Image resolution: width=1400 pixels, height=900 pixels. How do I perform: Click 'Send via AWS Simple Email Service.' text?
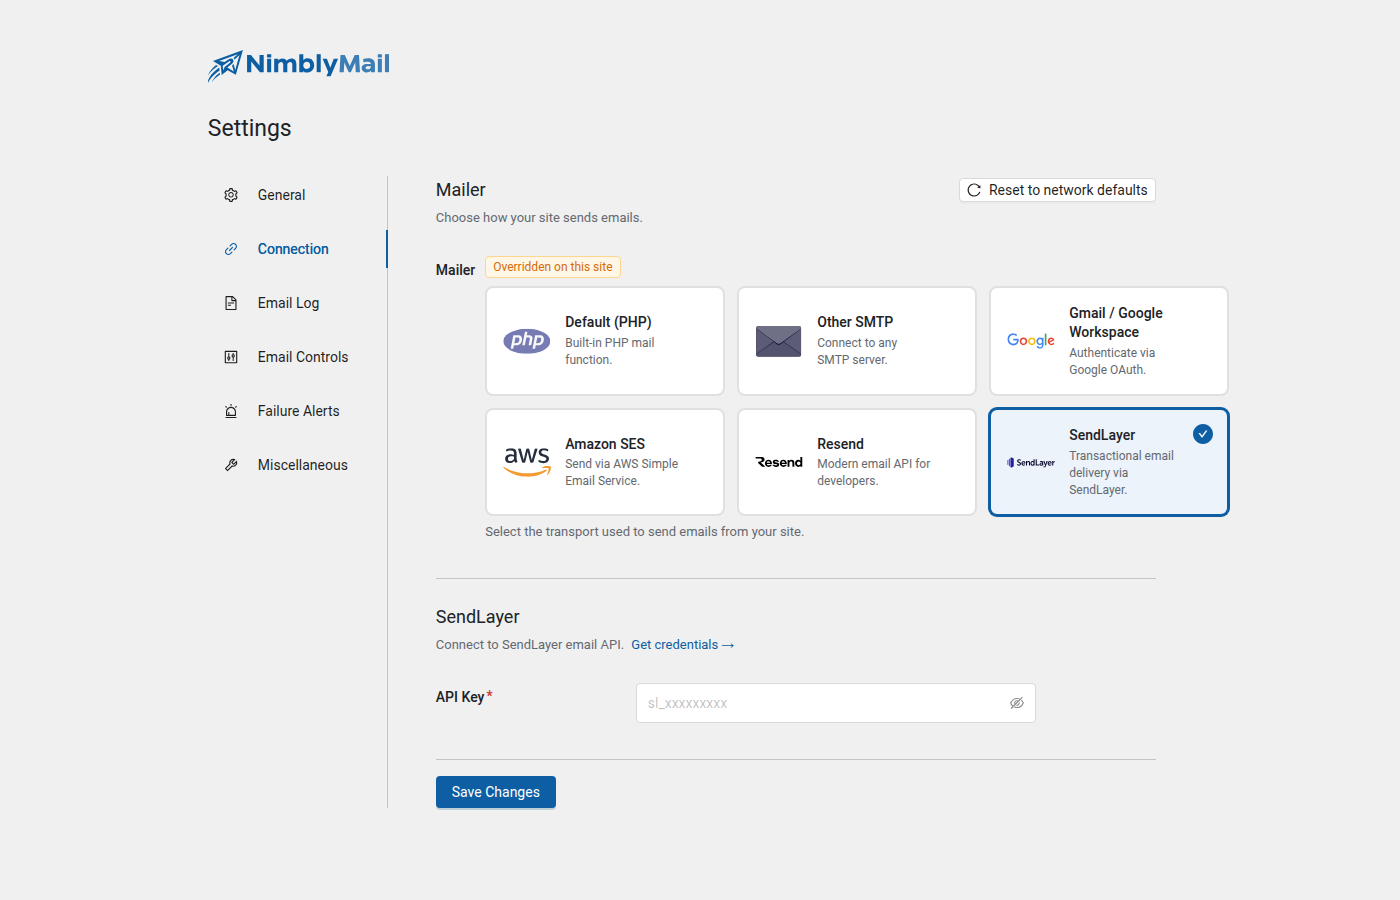pos(622,472)
